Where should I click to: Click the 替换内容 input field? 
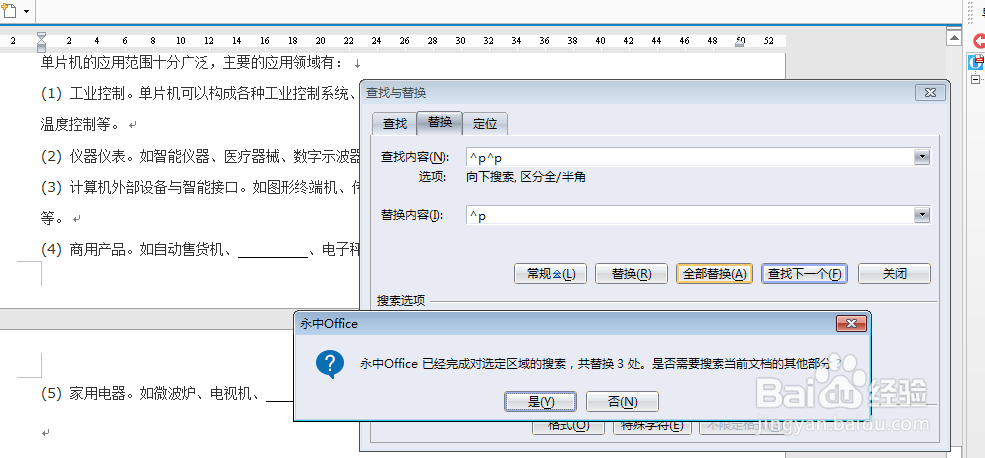click(689, 215)
